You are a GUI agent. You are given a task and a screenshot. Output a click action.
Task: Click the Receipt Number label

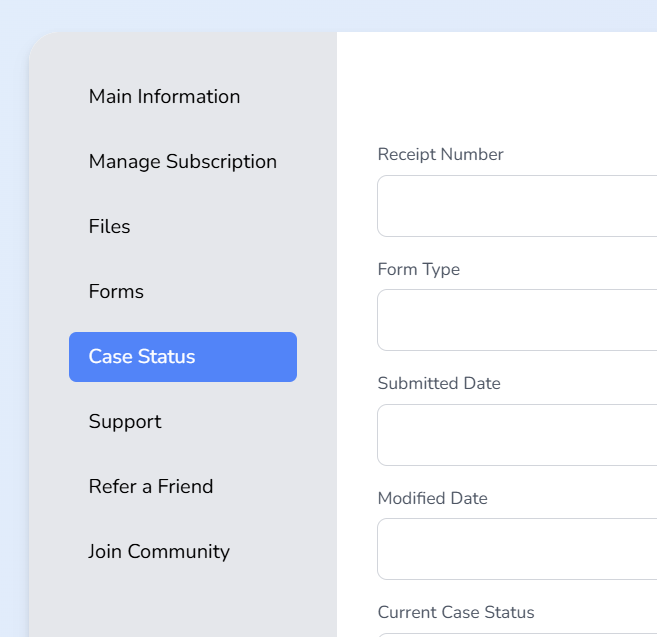tap(440, 155)
